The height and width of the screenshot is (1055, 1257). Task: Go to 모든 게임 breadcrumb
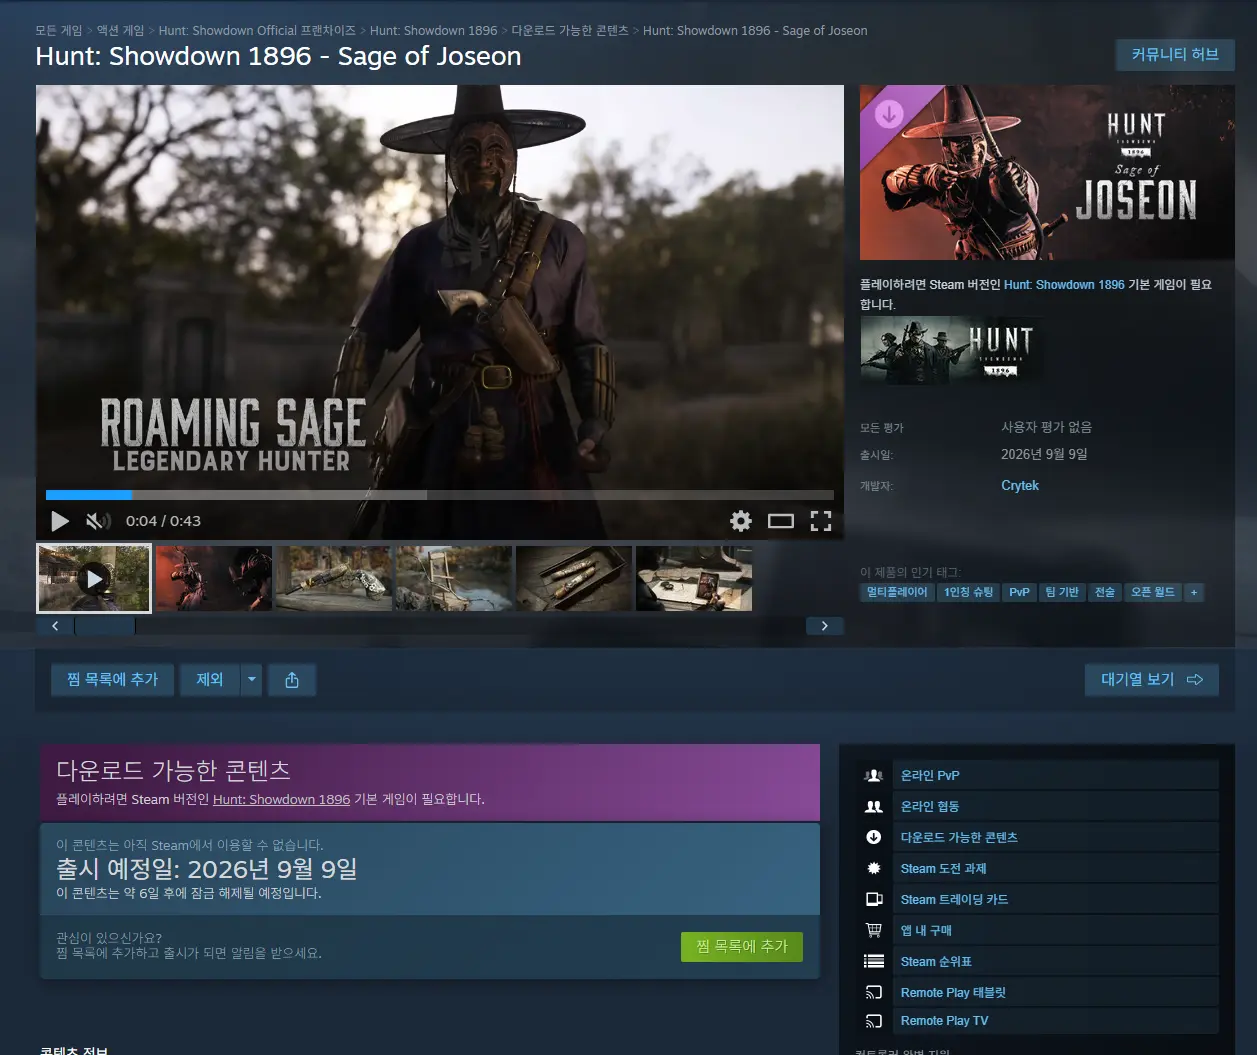point(59,31)
